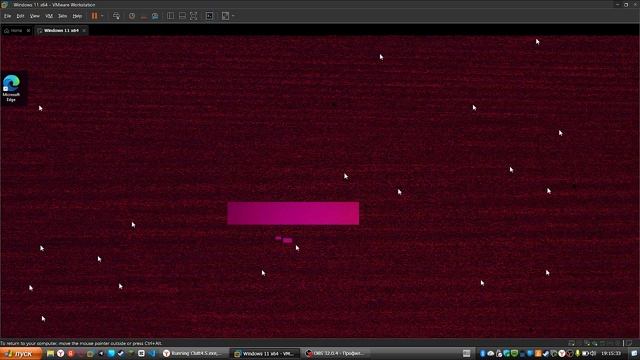
Task: Open the volume control tray icon
Action: tap(593, 353)
